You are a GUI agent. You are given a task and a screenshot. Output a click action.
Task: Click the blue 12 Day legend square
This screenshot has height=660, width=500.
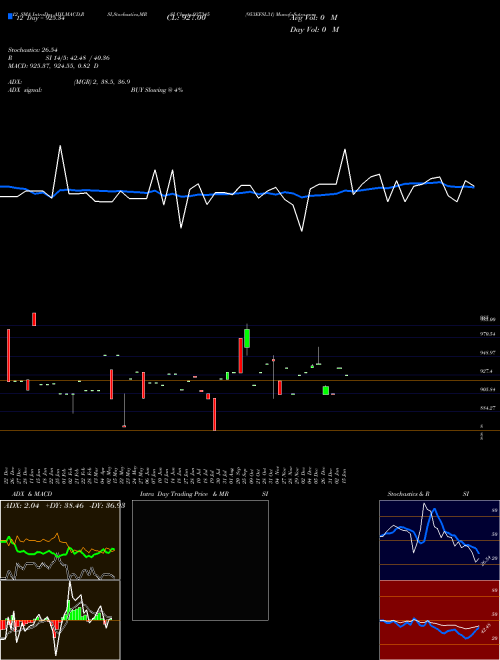pos(10,16)
